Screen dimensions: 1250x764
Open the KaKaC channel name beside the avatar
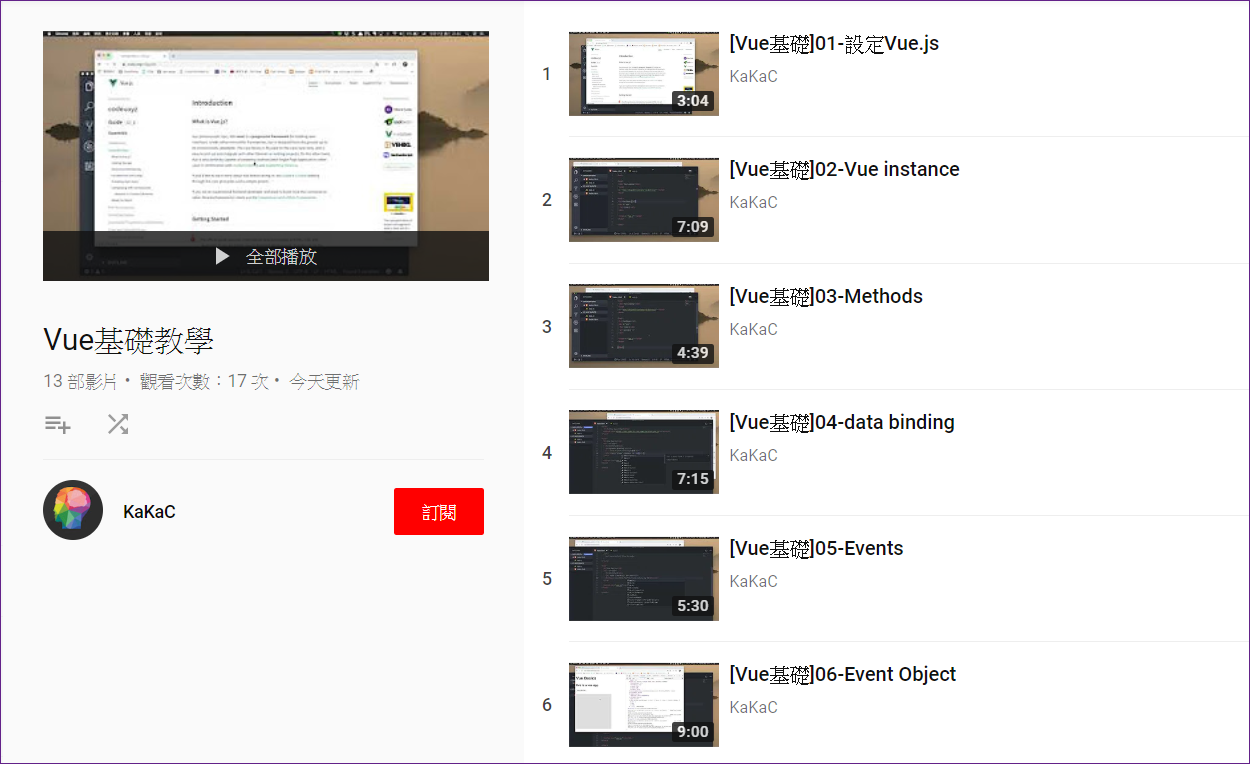149,512
